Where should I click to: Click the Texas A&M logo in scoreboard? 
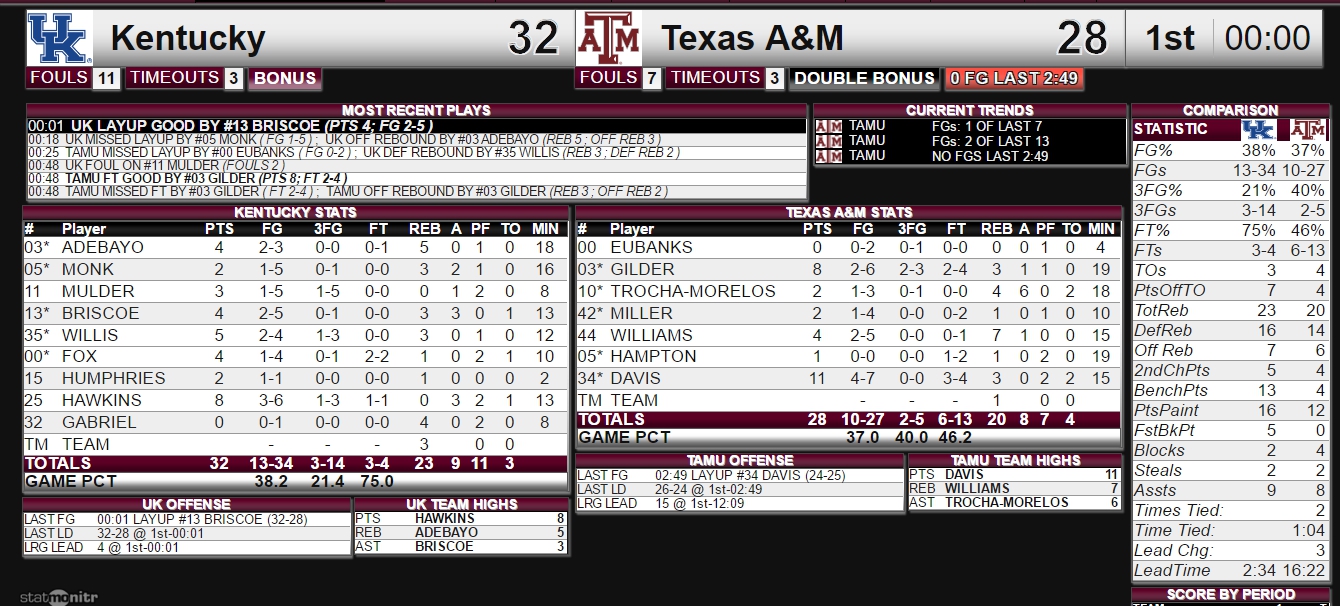[609, 39]
